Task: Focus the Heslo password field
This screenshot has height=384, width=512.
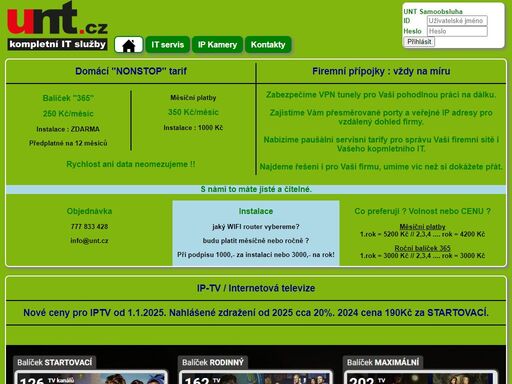Action: coord(457,31)
